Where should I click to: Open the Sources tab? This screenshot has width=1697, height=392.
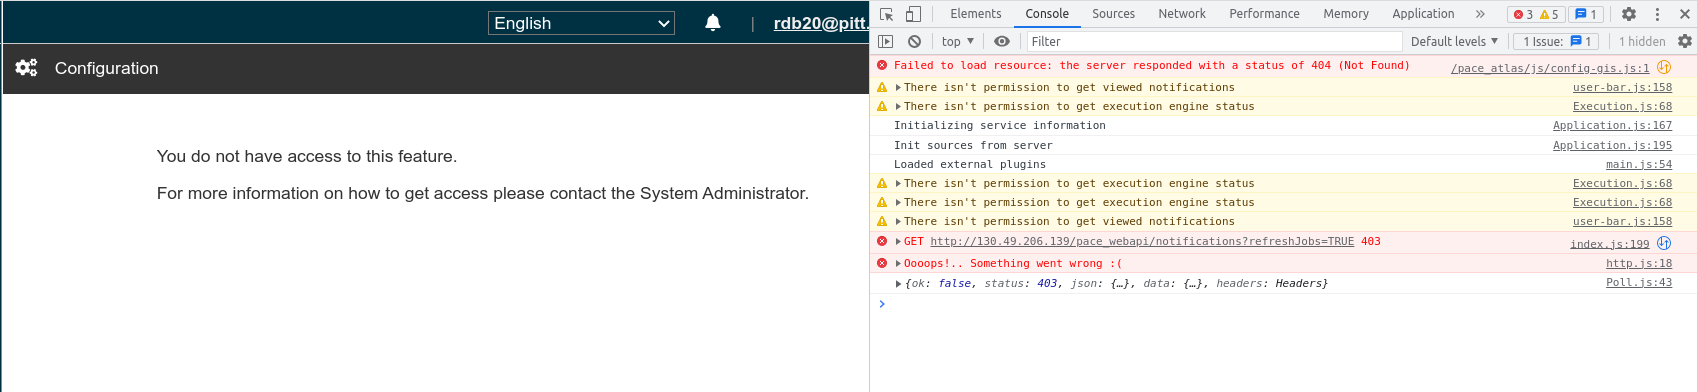coord(1113,14)
